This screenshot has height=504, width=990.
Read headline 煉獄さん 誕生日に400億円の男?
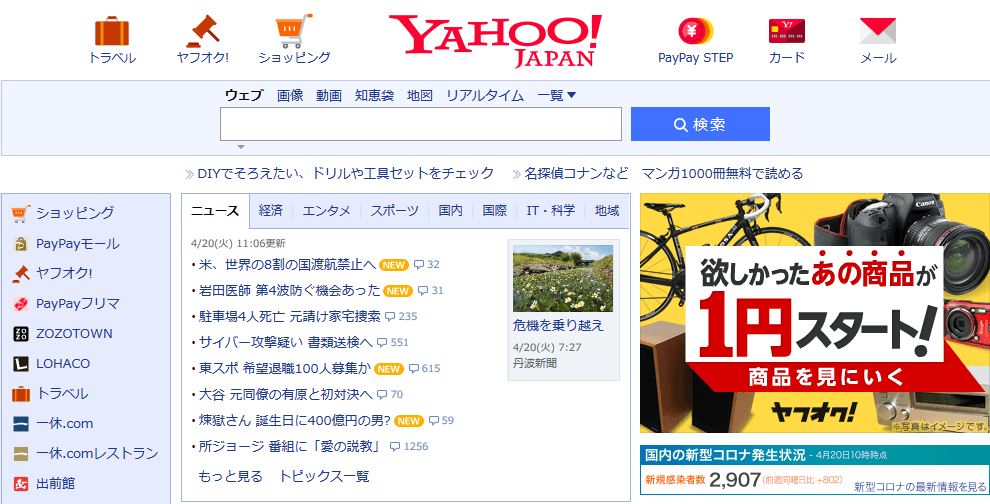tap(295, 421)
